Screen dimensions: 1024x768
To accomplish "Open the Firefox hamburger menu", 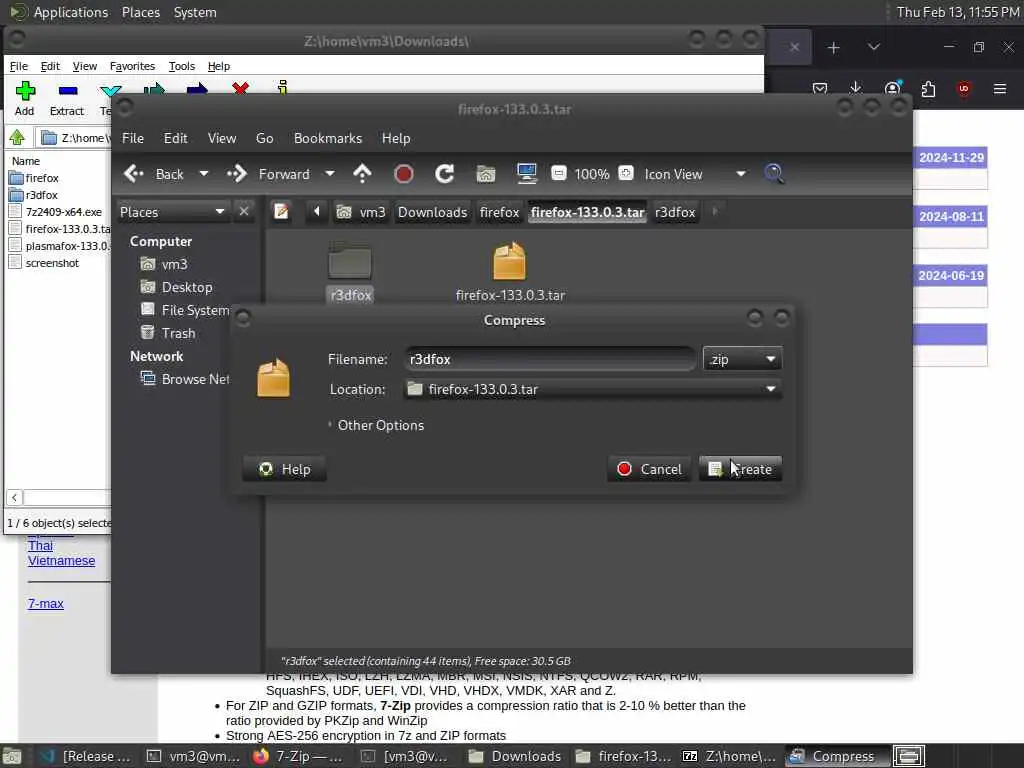I will (x=1000, y=88).
